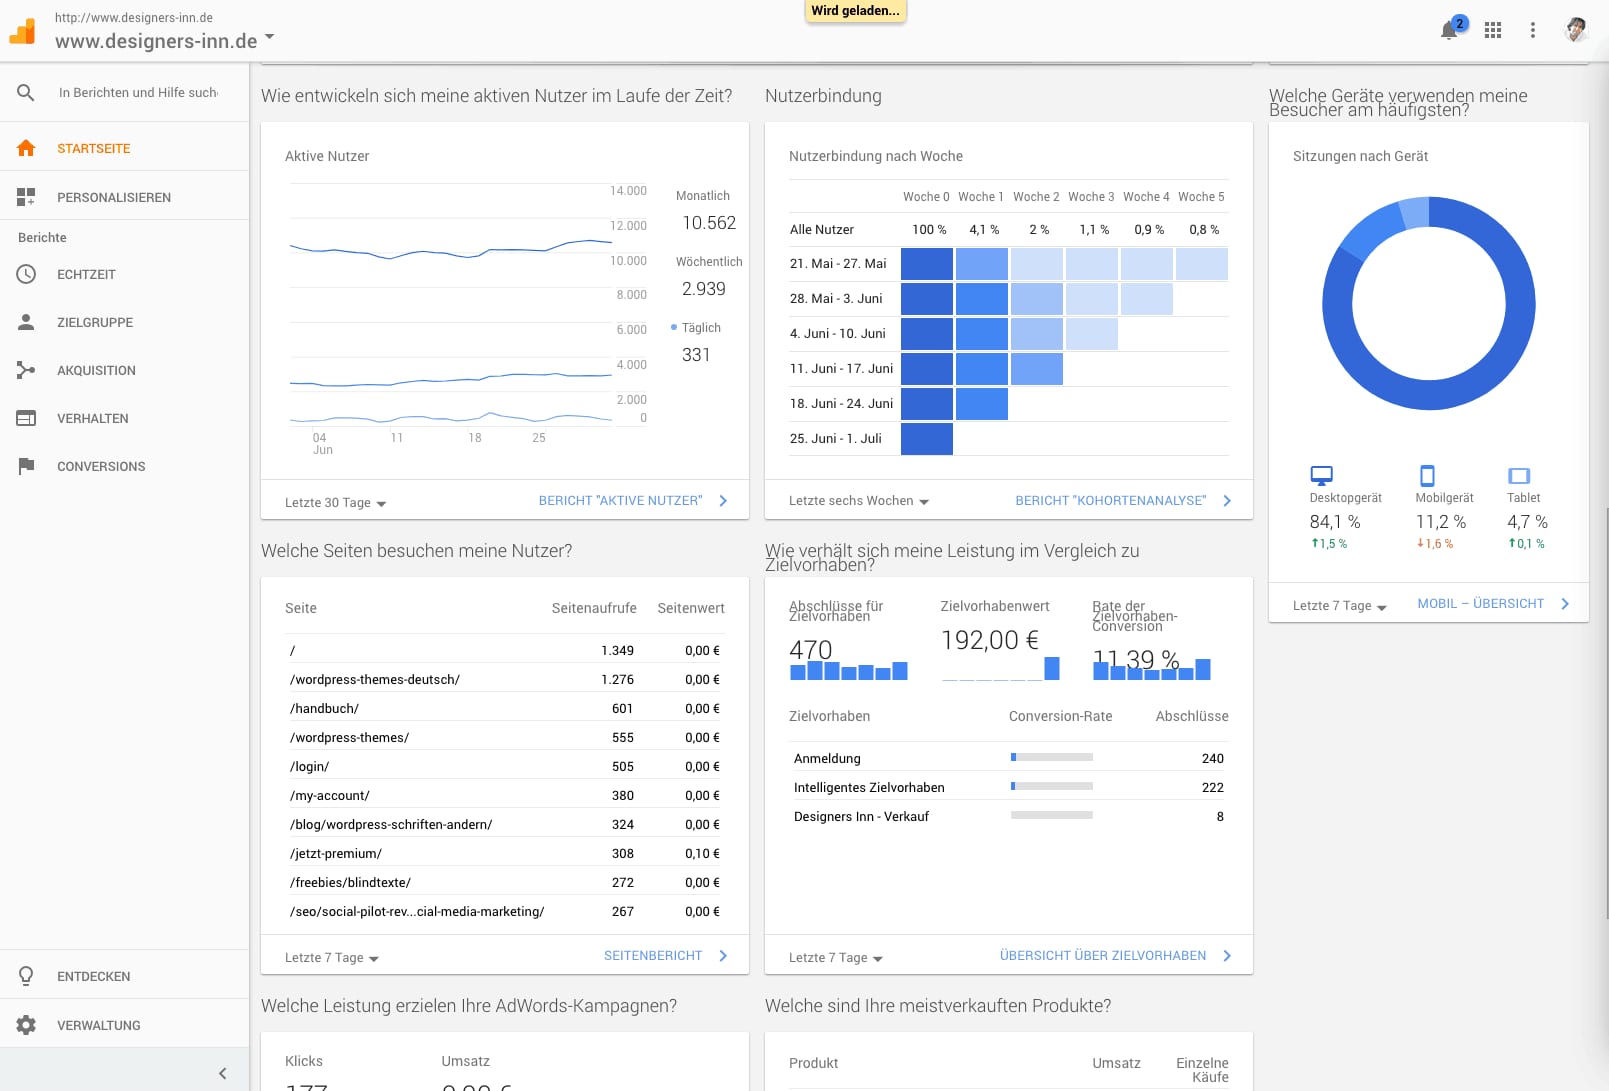
Task: Expand the Letzte 30 Tage dropdown
Action: point(336,503)
